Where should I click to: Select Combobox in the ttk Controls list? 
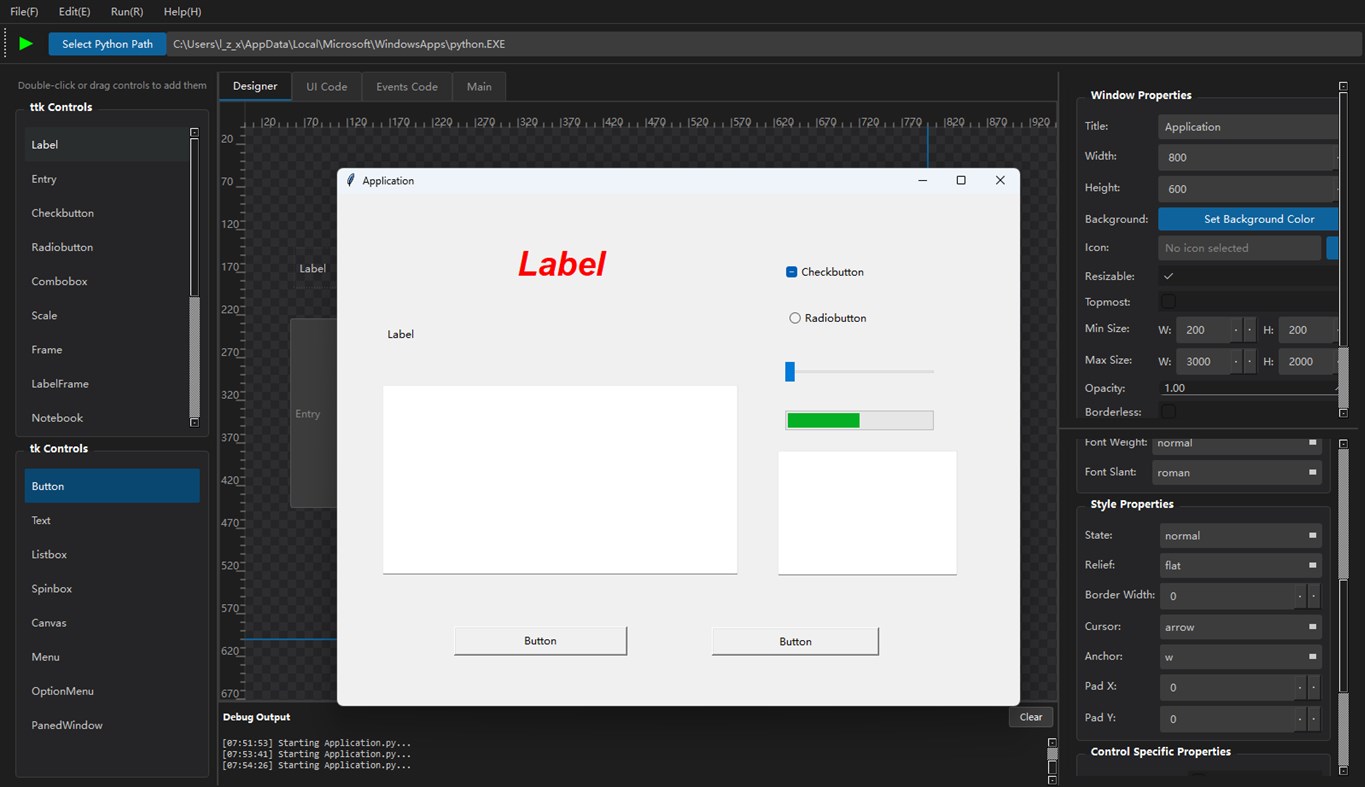(106, 281)
